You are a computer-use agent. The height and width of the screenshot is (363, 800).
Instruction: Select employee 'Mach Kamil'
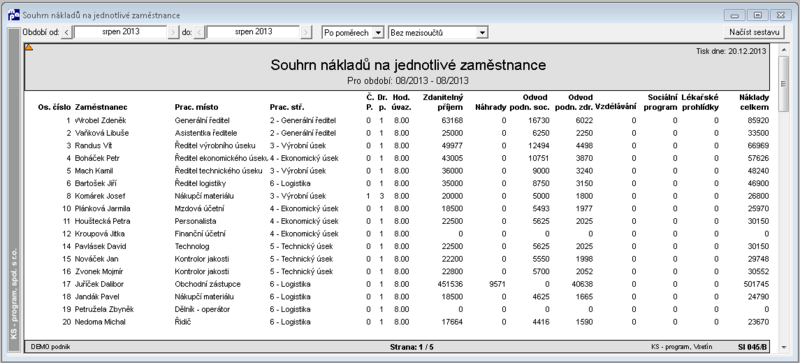tap(93, 171)
